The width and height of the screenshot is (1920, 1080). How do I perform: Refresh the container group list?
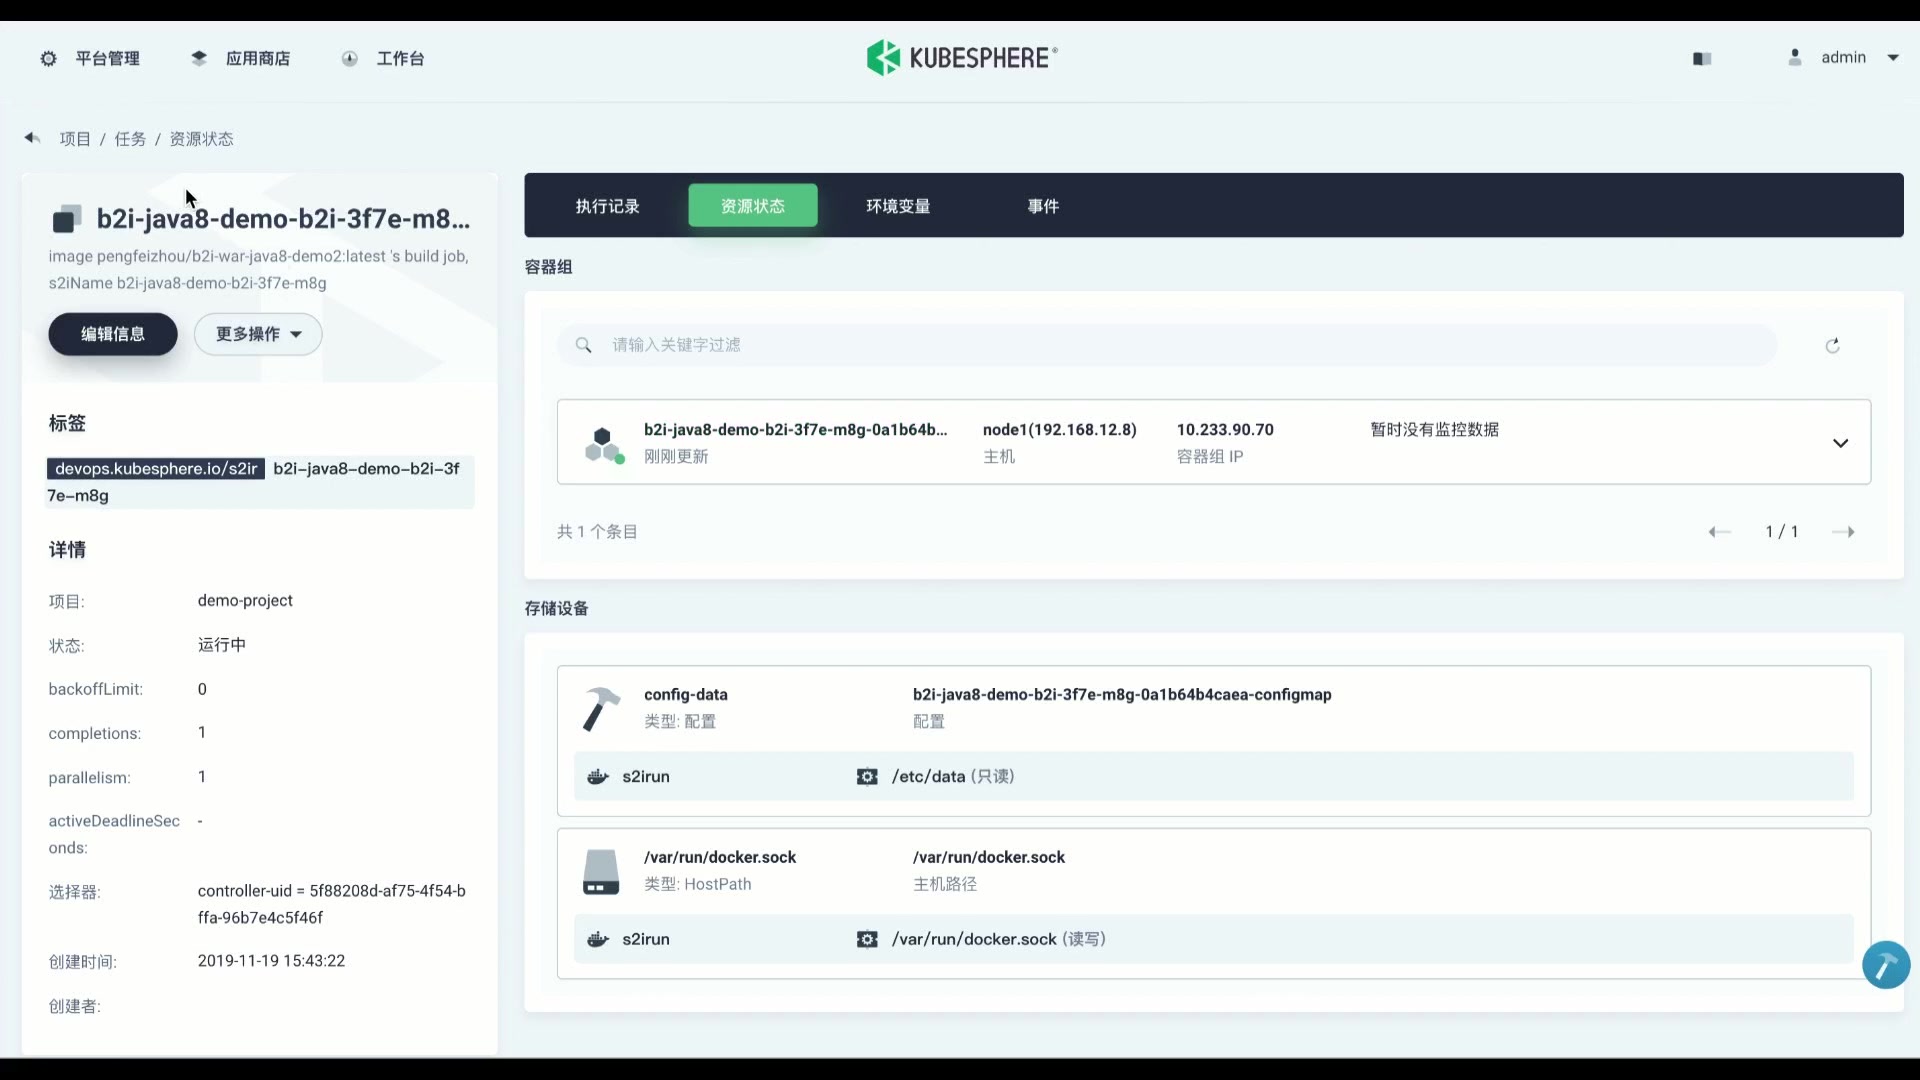[1833, 345]
